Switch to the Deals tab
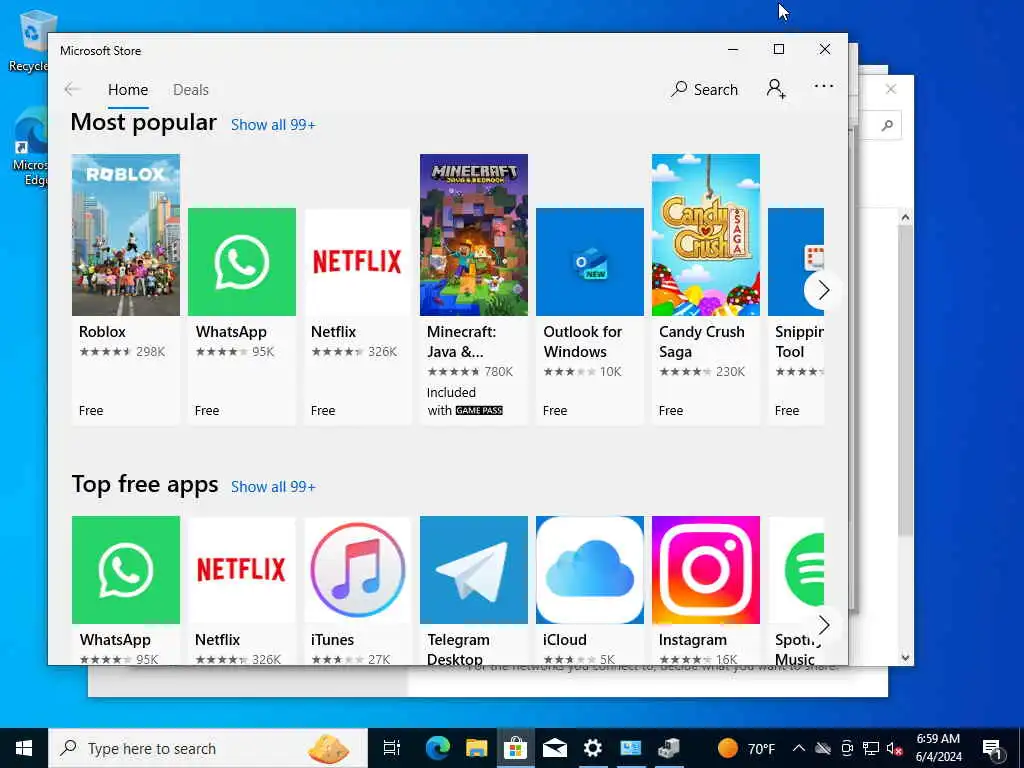 [191, 89]
